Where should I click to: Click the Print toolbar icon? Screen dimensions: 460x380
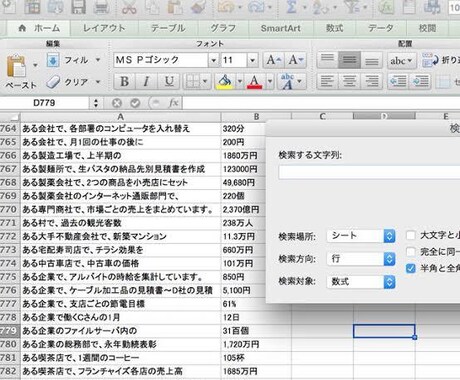tap(102, 7)
